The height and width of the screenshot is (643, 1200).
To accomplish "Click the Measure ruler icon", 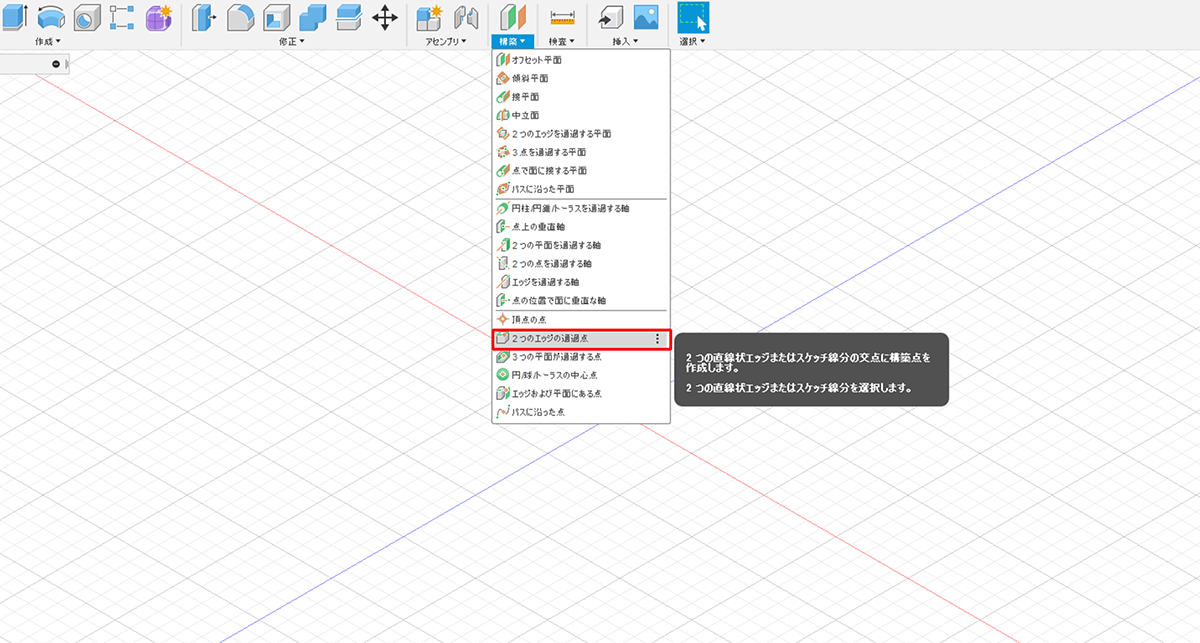I will (563, 17).
